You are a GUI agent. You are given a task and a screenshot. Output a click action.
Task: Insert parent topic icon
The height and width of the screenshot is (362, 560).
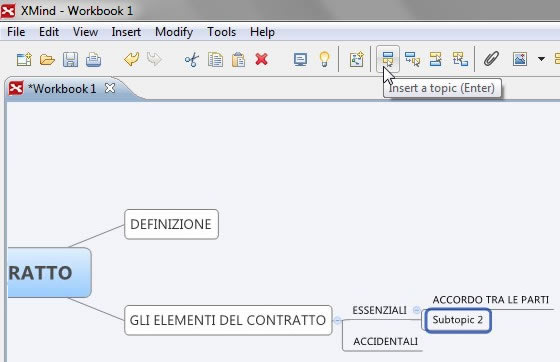(460, 59)
